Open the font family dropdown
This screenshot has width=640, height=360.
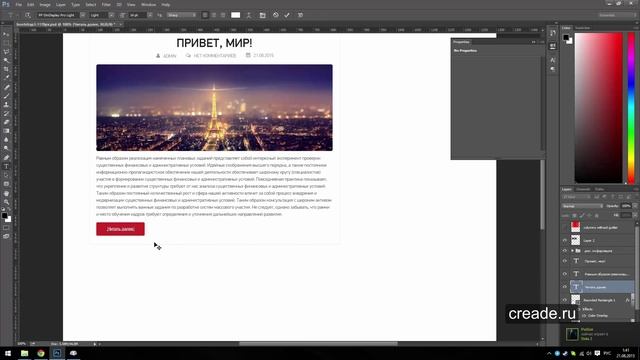(x=82, y=15)
